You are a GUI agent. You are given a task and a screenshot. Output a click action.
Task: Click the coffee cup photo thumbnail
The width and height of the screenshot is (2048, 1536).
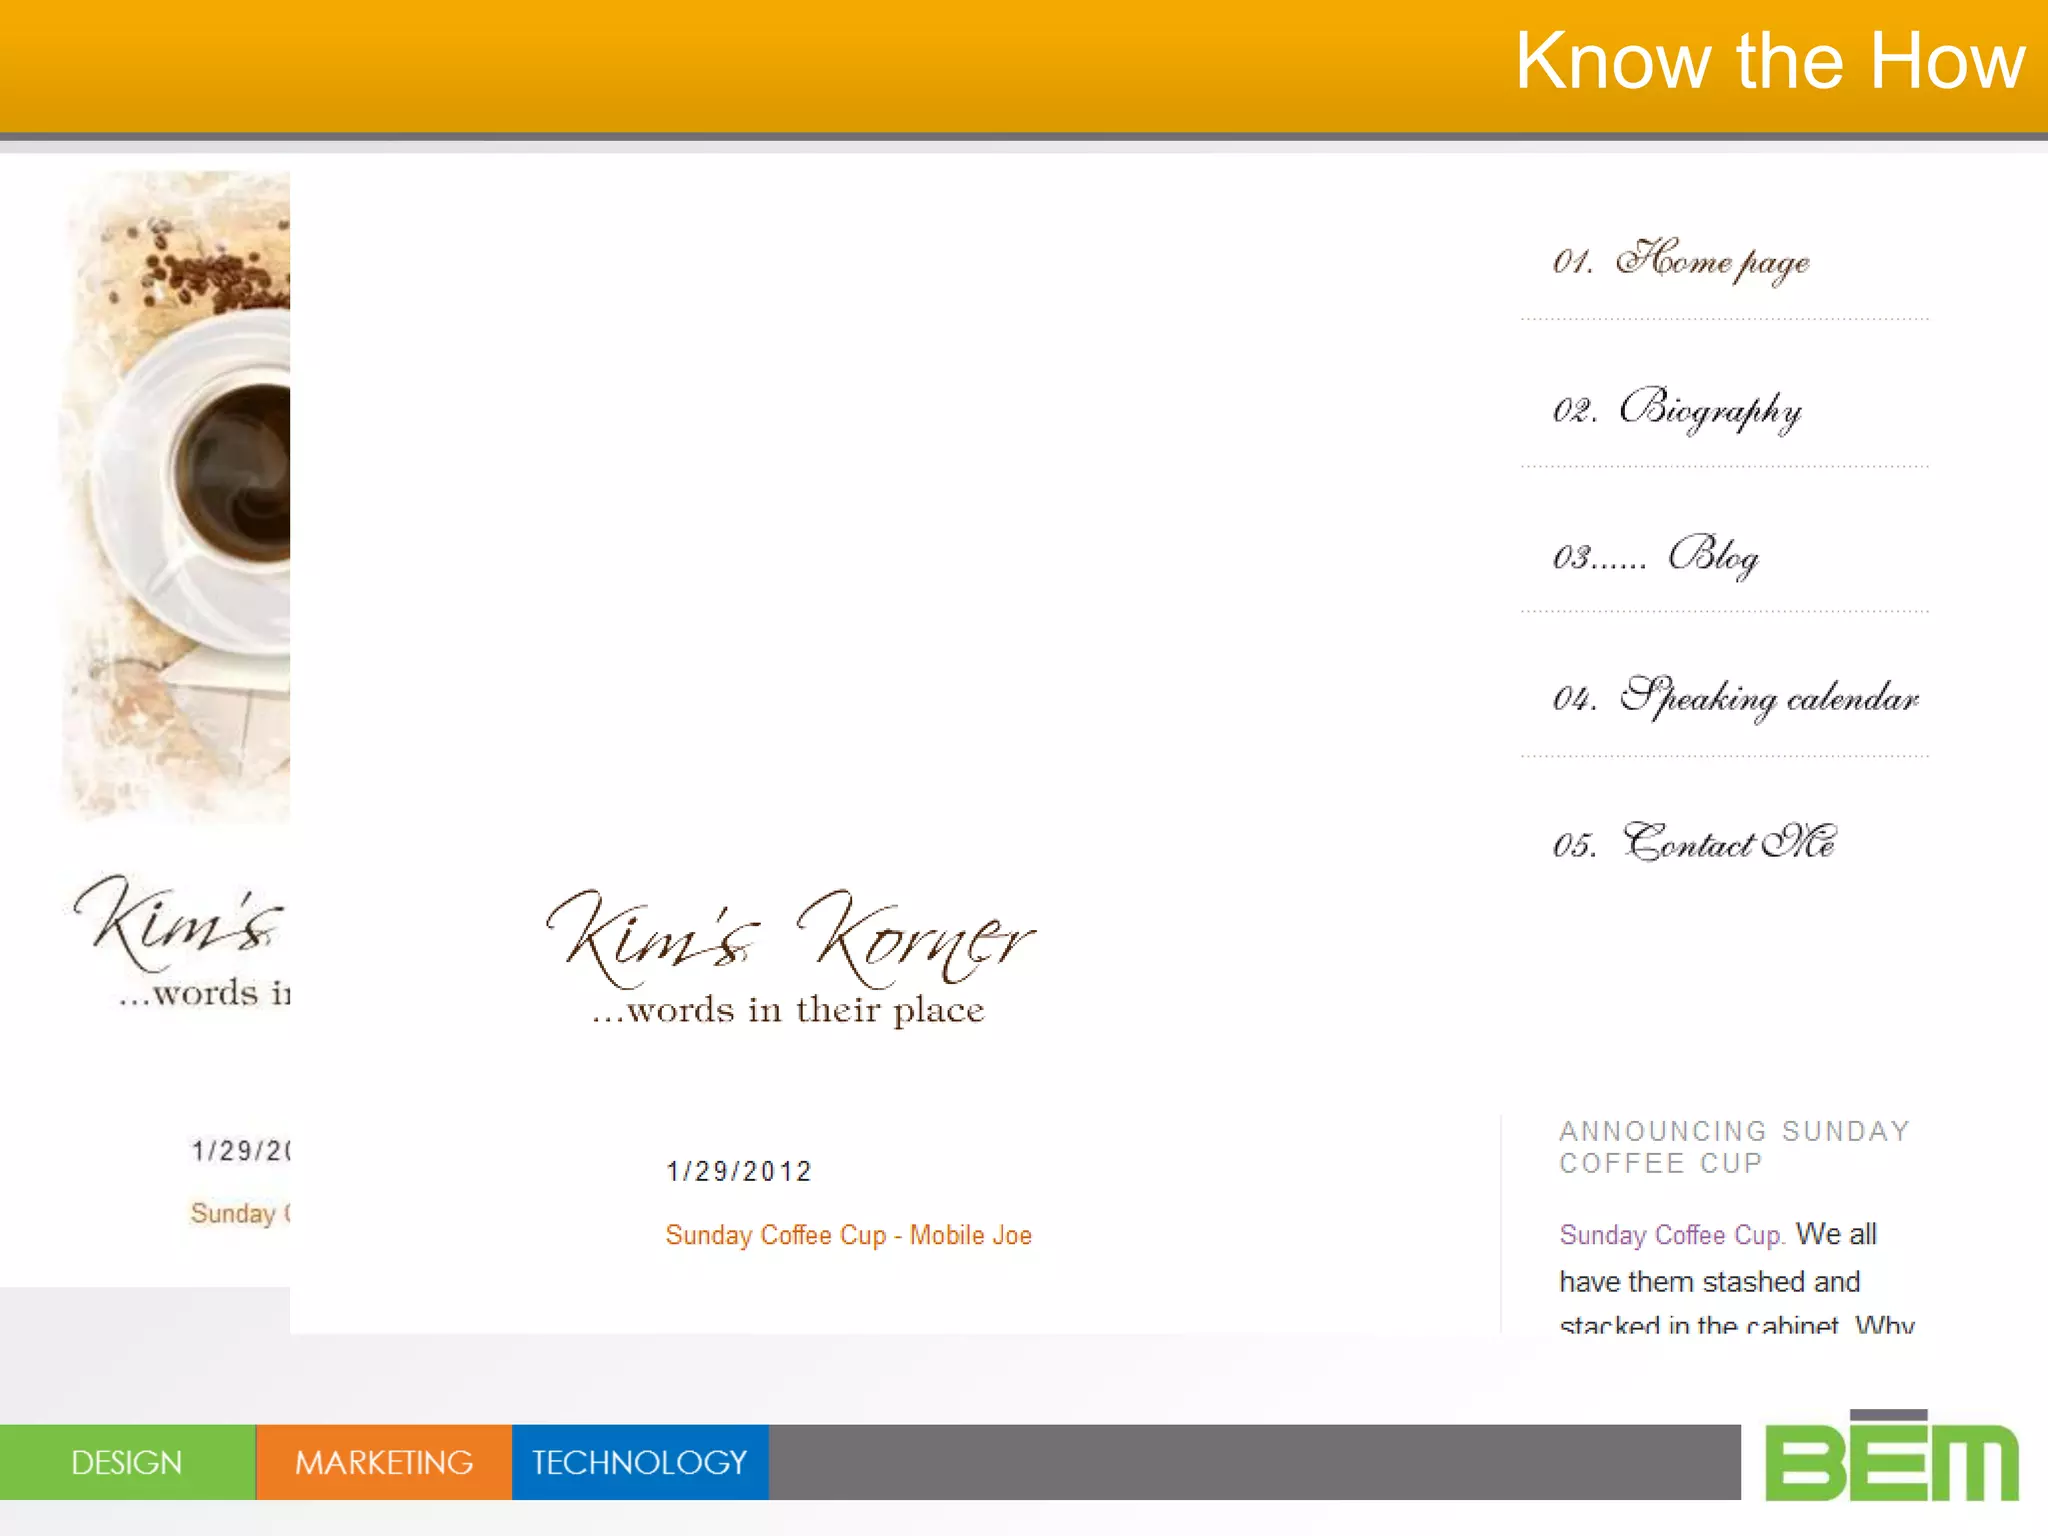[x=176, y=497]
